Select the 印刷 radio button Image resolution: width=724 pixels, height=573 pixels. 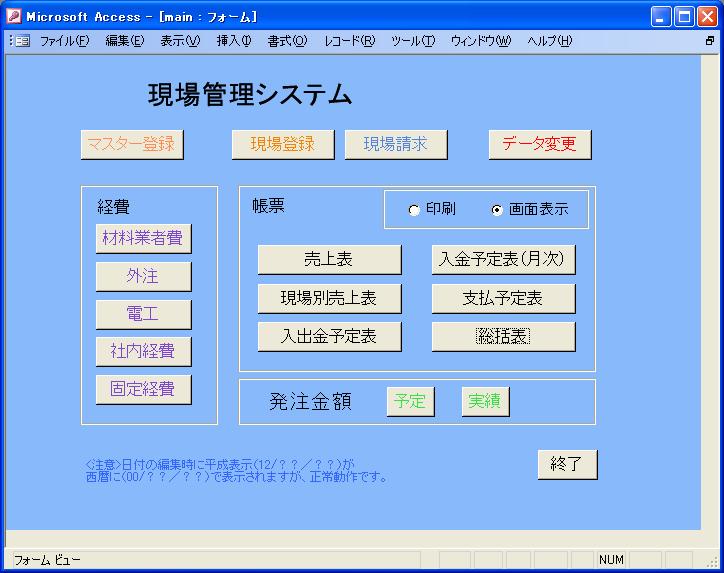pos(414,210)
